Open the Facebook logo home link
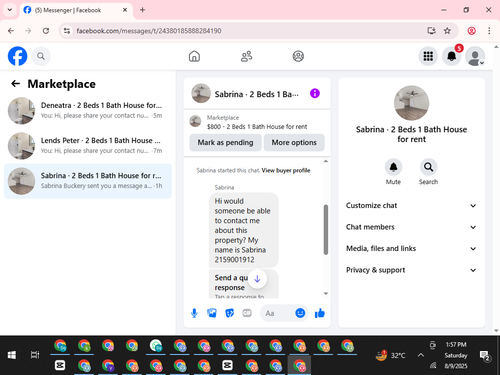This screenshot has height=375, width=500. pos(17,56)
